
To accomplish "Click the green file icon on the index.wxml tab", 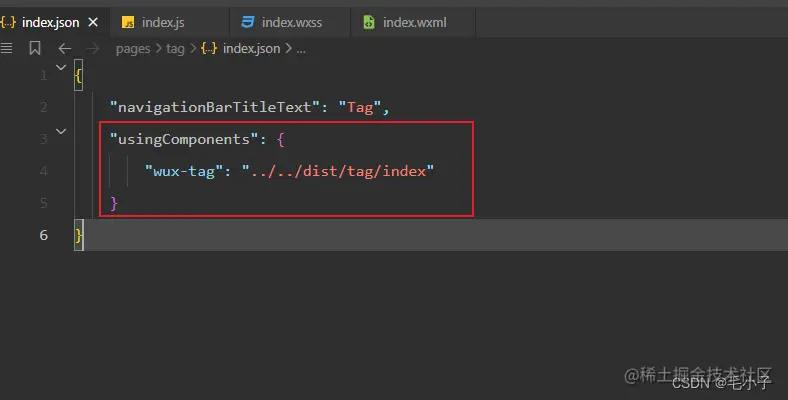I will (x=369, y=23).
